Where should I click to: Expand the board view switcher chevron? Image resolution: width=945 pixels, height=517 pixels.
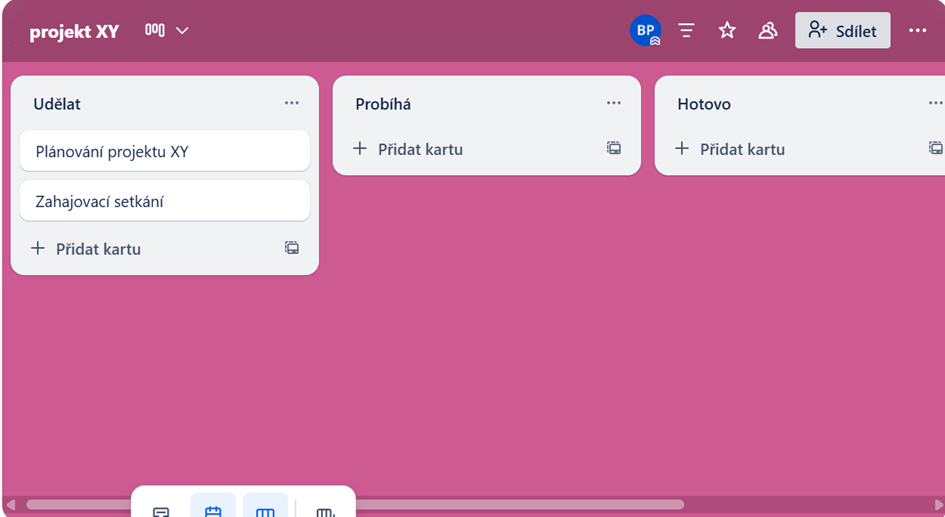182,31
